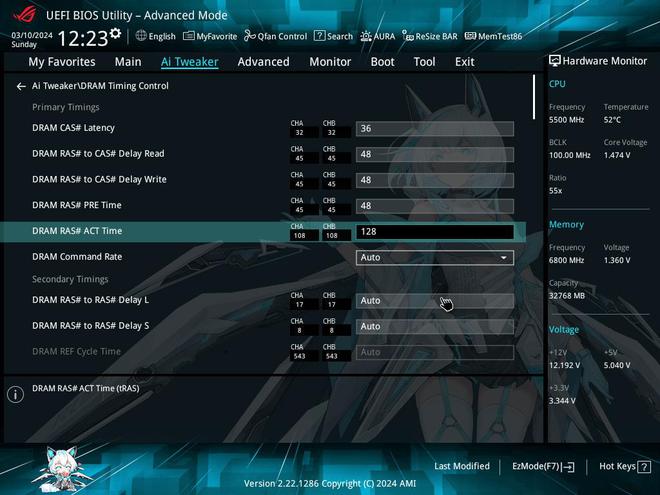Open the Exit tab
Image resolution: width=660 pixels, height=495 pixels.
coord(465,62)
